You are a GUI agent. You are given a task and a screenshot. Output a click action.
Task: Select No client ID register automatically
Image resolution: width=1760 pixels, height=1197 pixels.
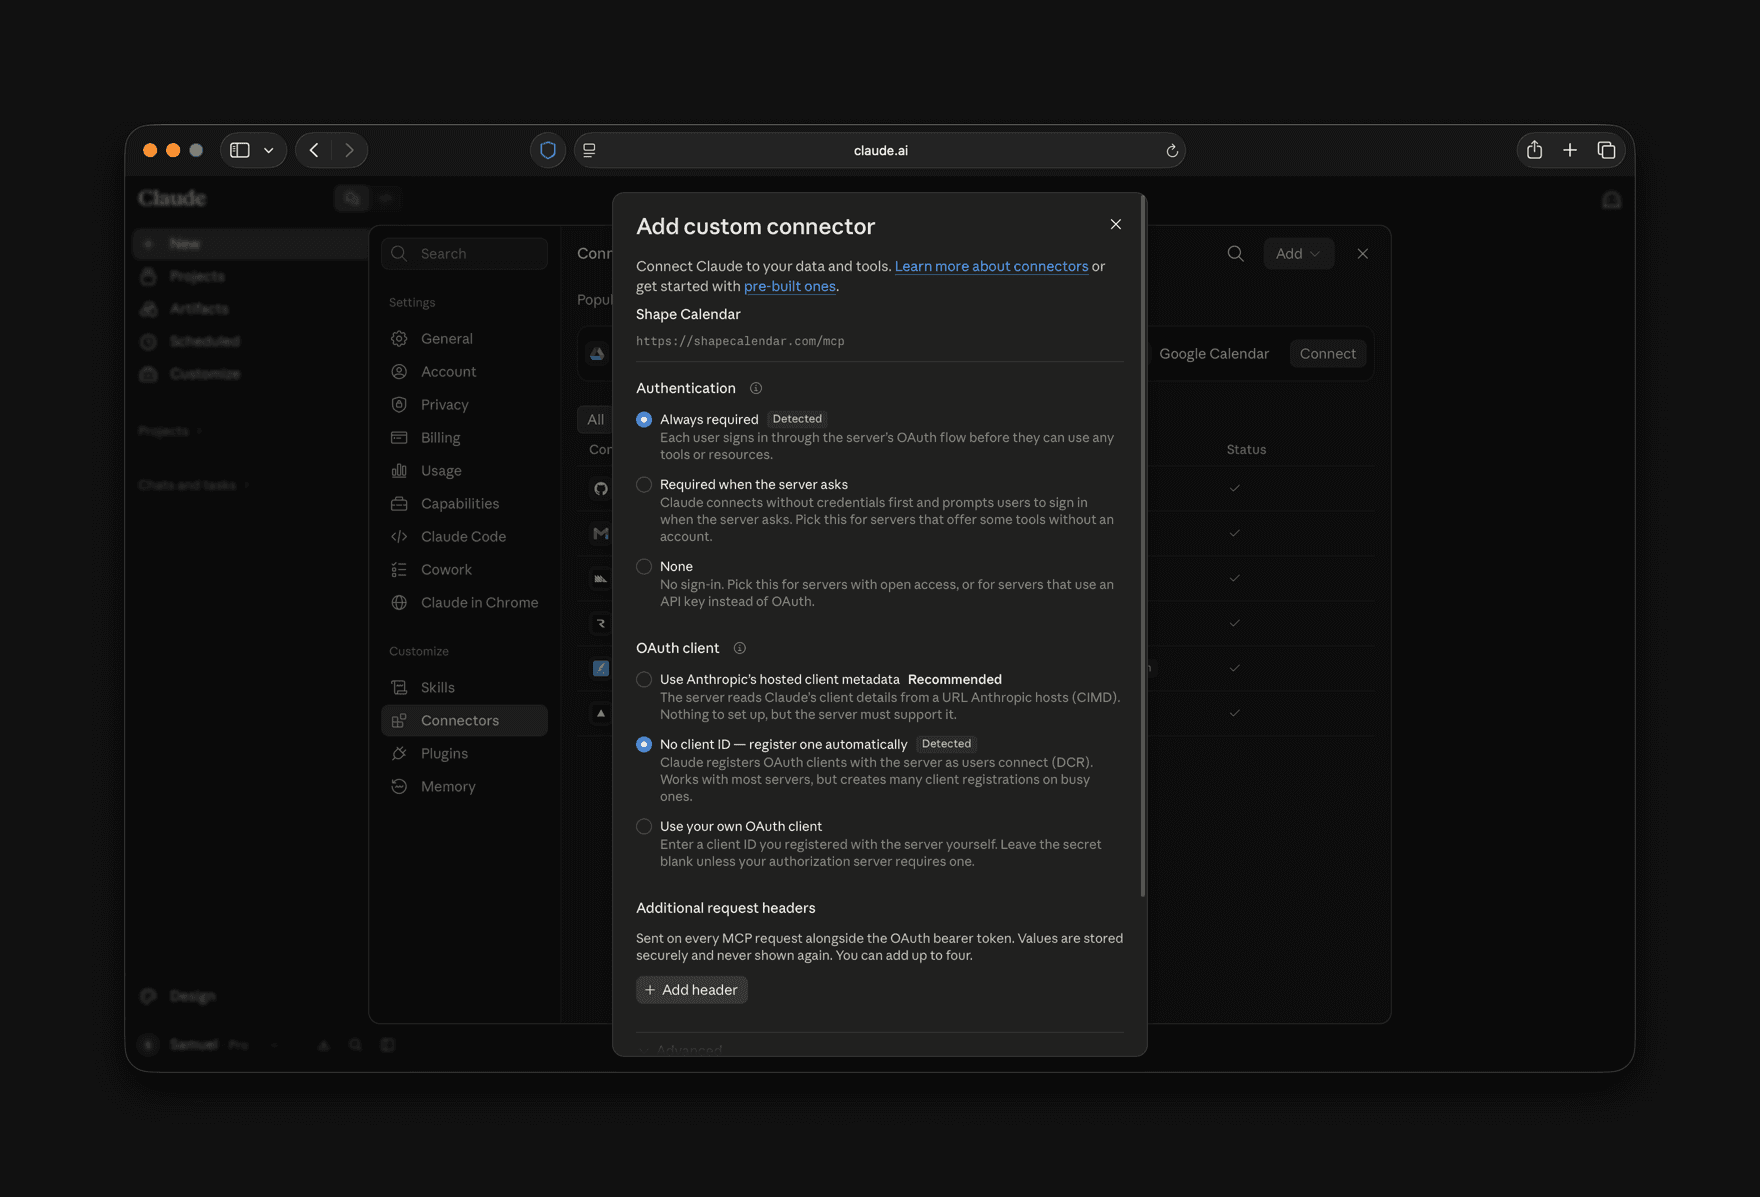pyautogui.click(x=644, y=744)
